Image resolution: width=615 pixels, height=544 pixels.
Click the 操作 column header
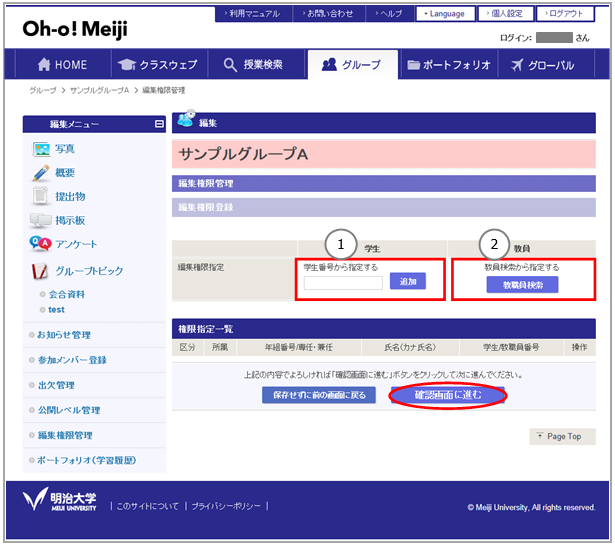pos(579,348)
